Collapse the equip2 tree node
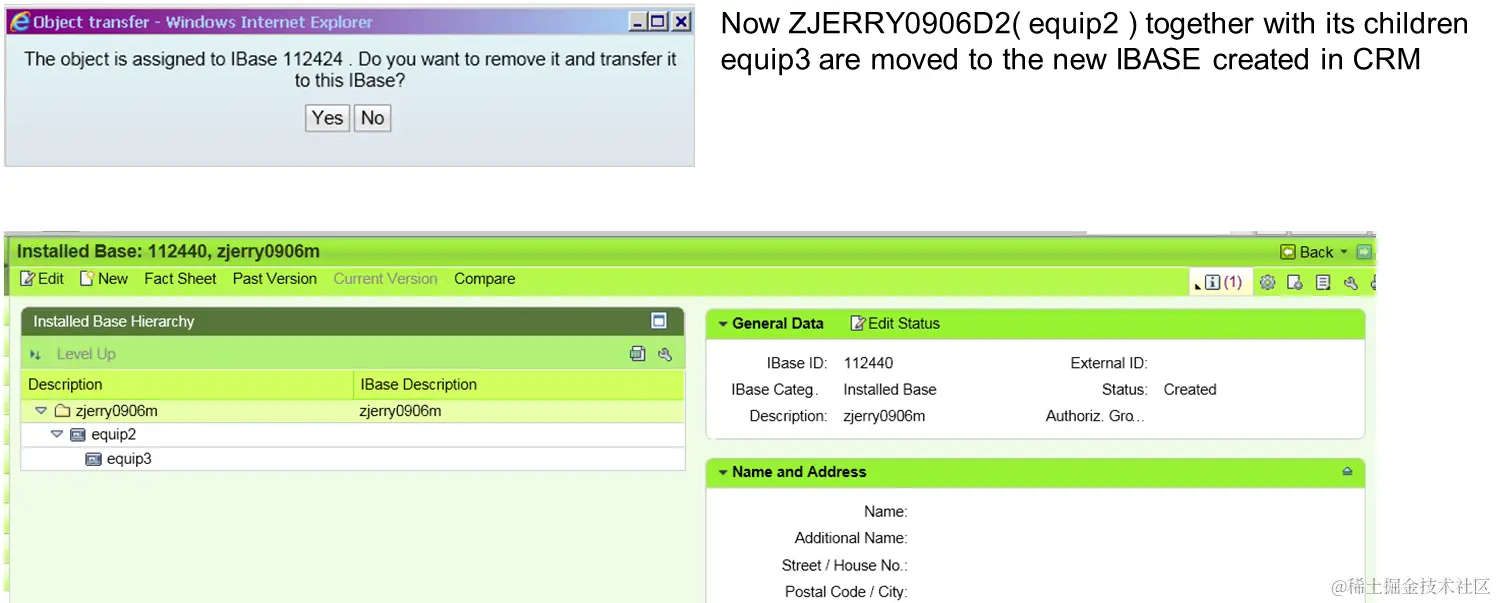The image size is (1497, 603). [x=57, y=435]
